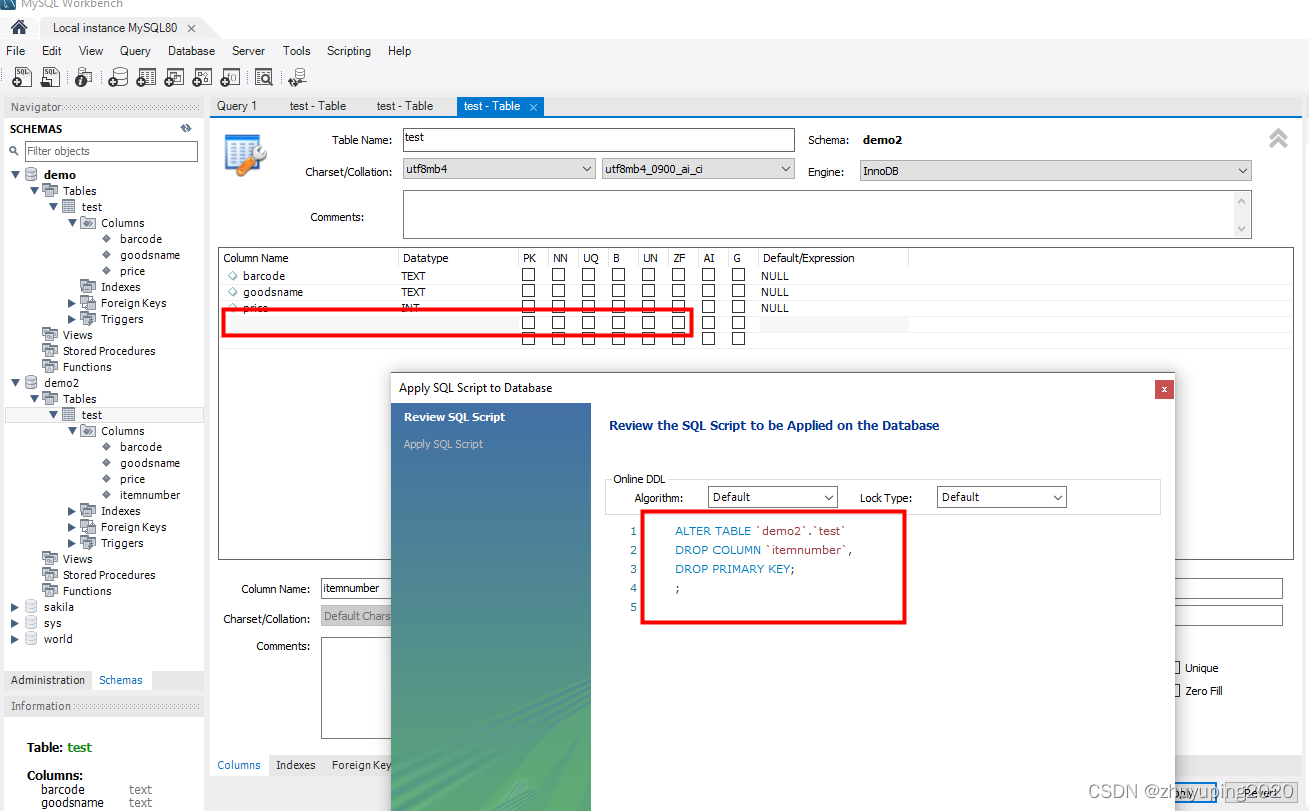Collapse the demo2 schema tree node

pos(15,383)
